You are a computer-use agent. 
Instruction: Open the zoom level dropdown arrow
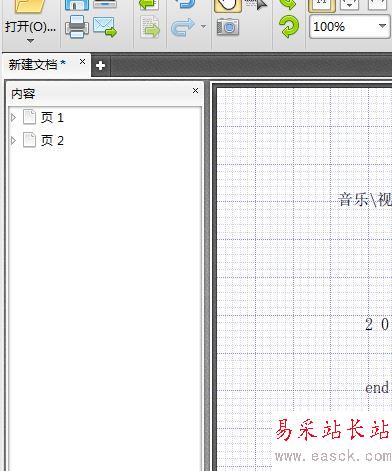pyautogui.click(x=382, y=26)
